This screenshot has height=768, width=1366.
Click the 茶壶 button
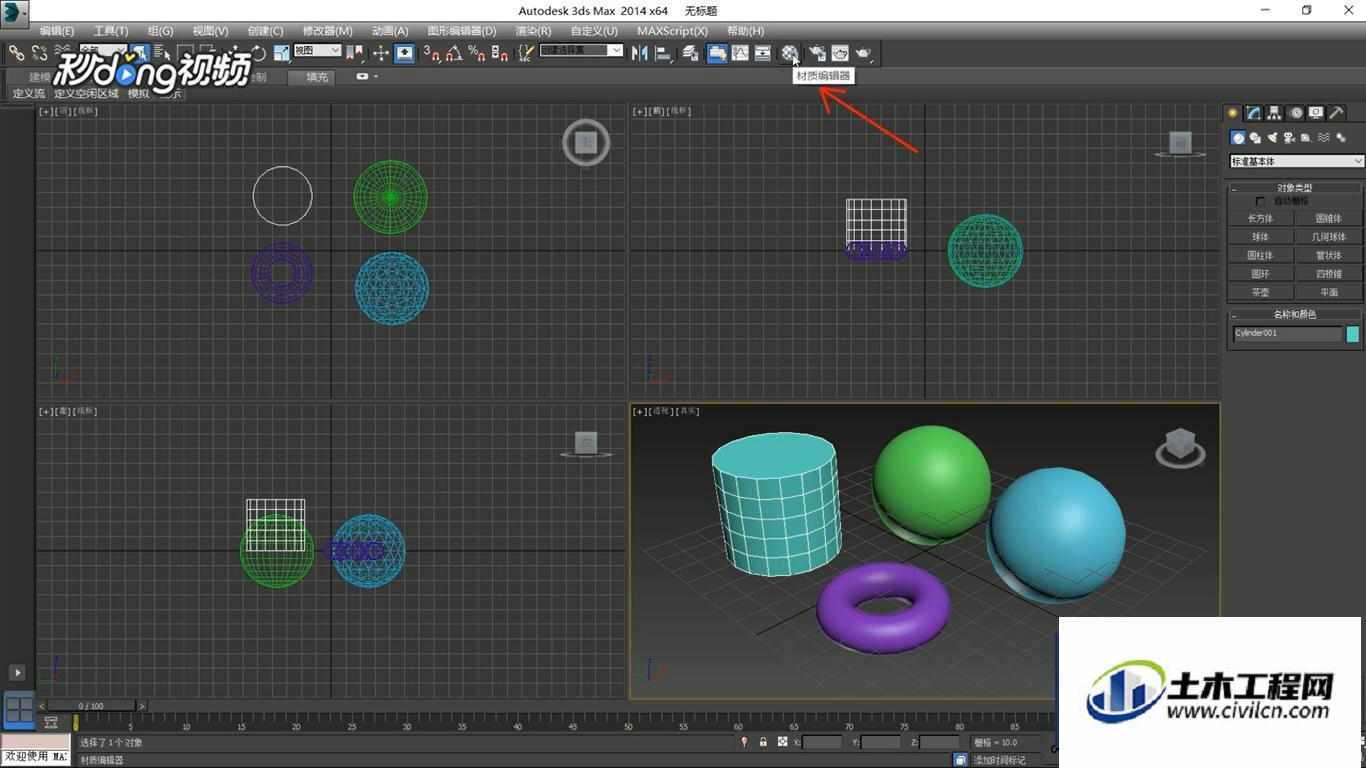pyautogui.click(x=1260, y=292)
